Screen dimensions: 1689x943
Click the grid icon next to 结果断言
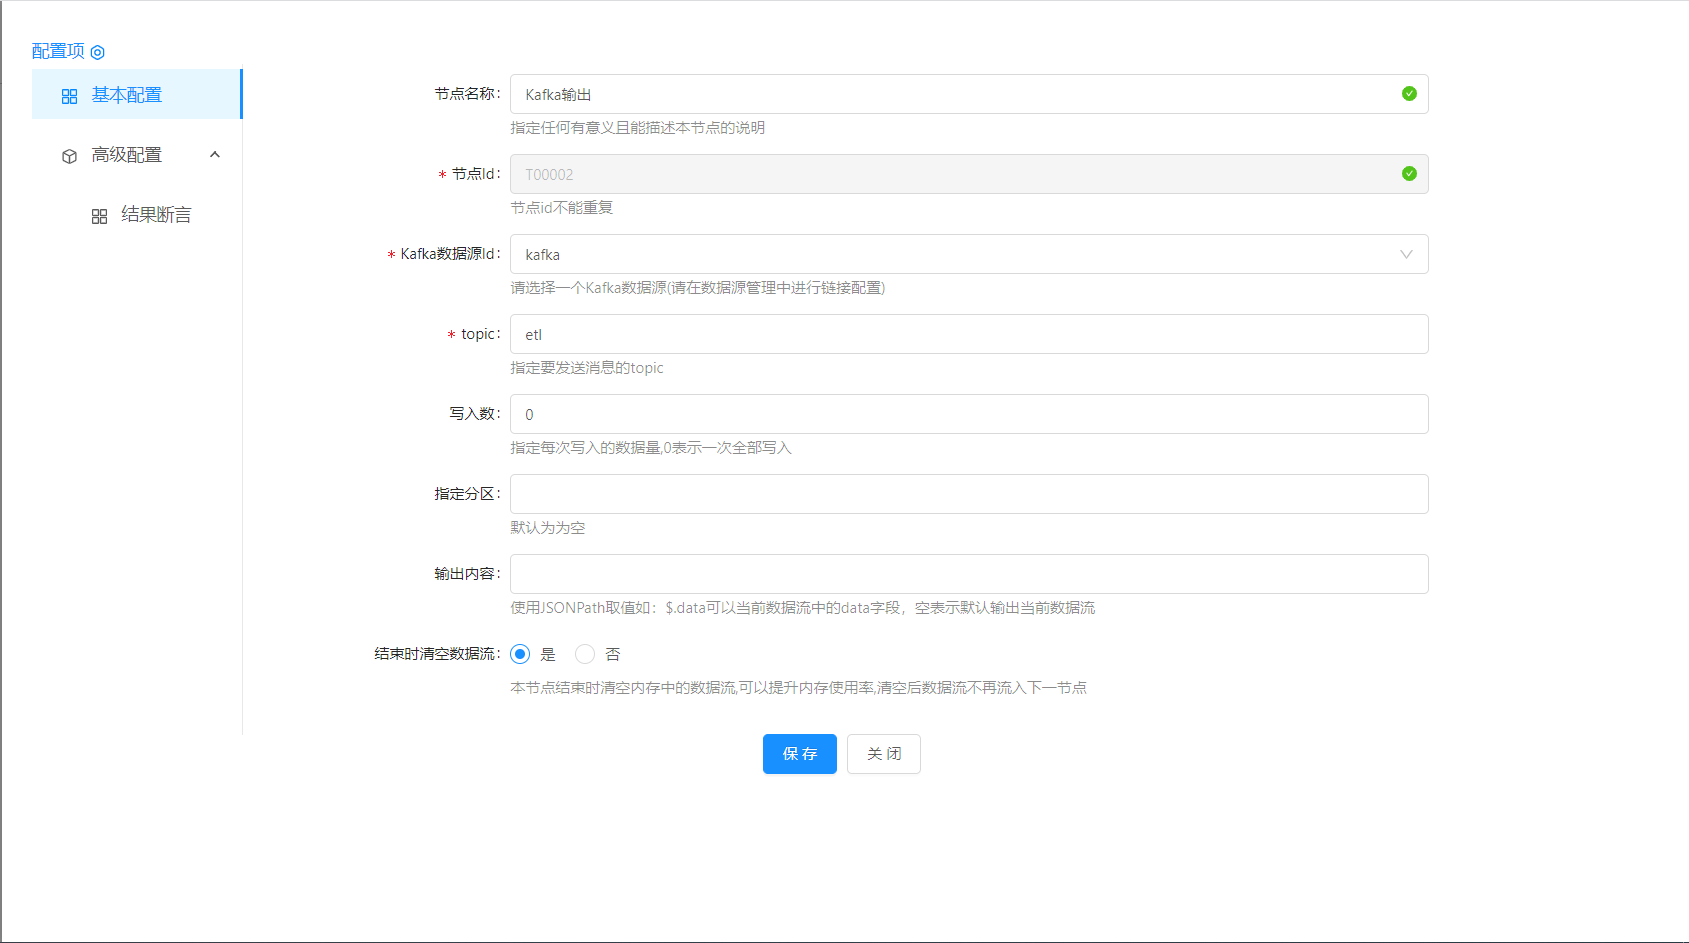(99, 216)
